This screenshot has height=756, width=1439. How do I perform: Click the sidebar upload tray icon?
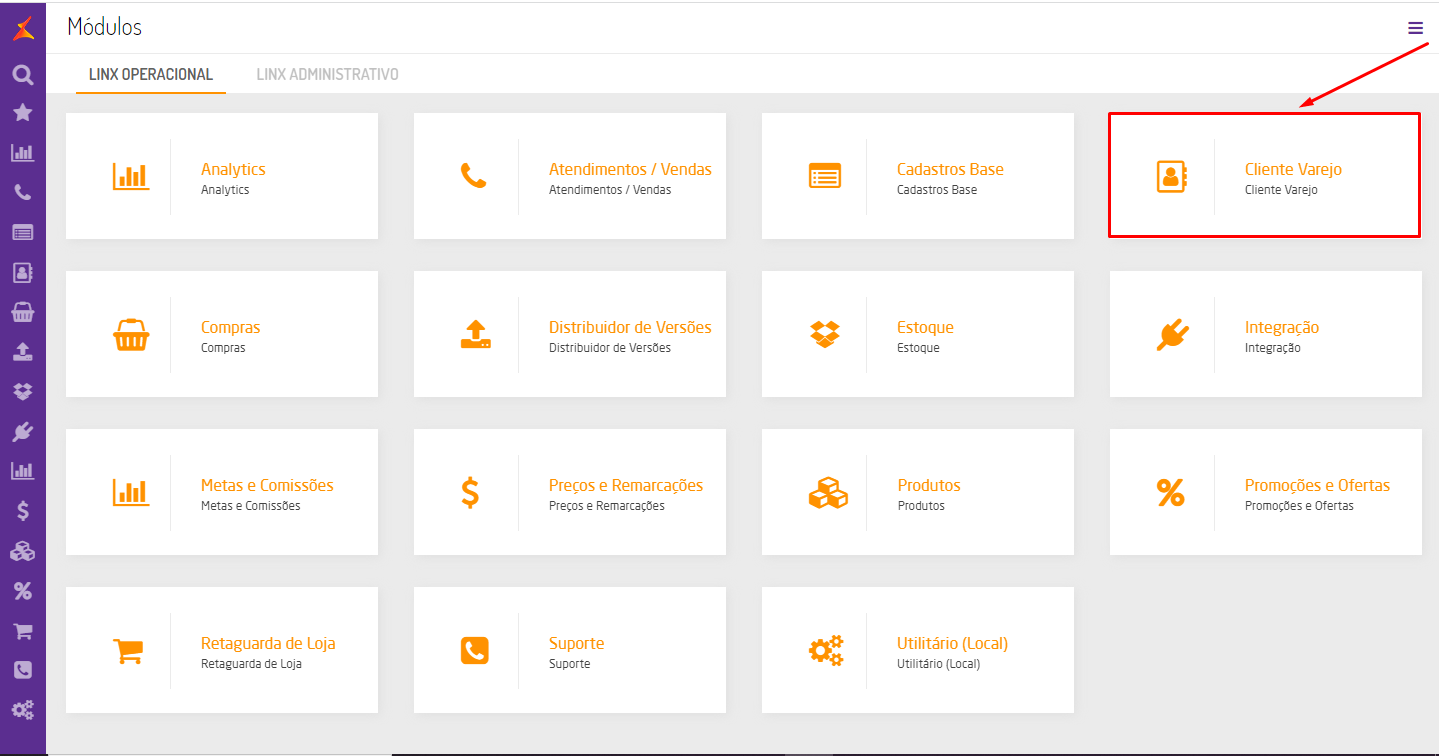coord(22,352)
